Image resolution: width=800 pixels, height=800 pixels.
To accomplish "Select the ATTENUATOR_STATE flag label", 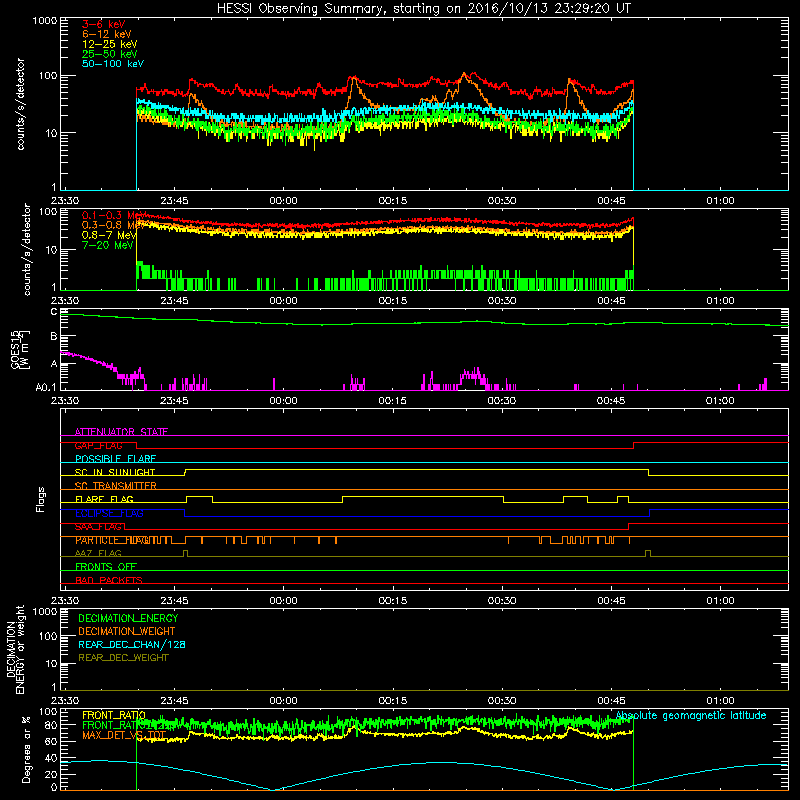I will click(121, 432).
